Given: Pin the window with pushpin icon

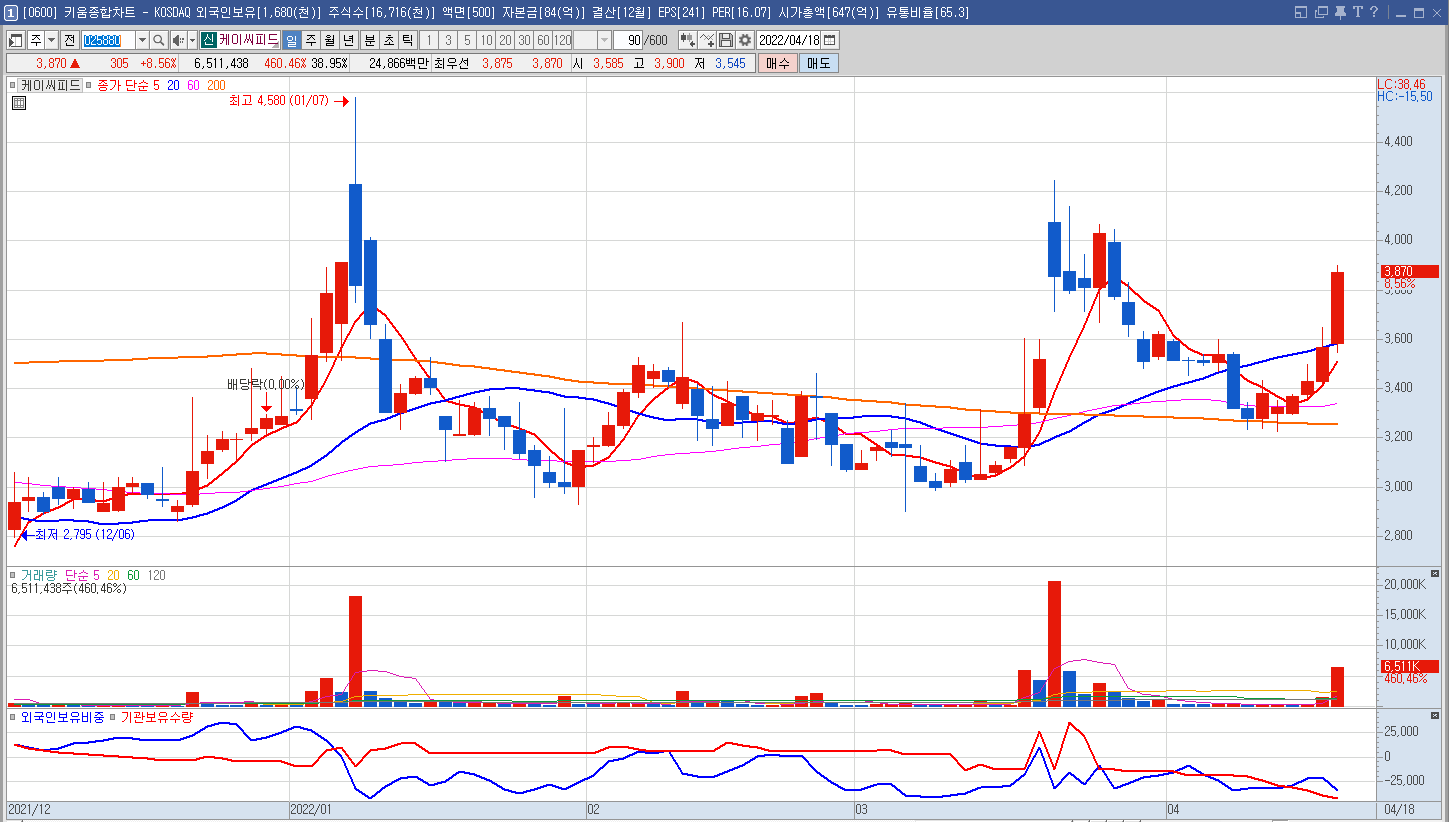Looking at the screenshot, I should (x=1340, y=12).
